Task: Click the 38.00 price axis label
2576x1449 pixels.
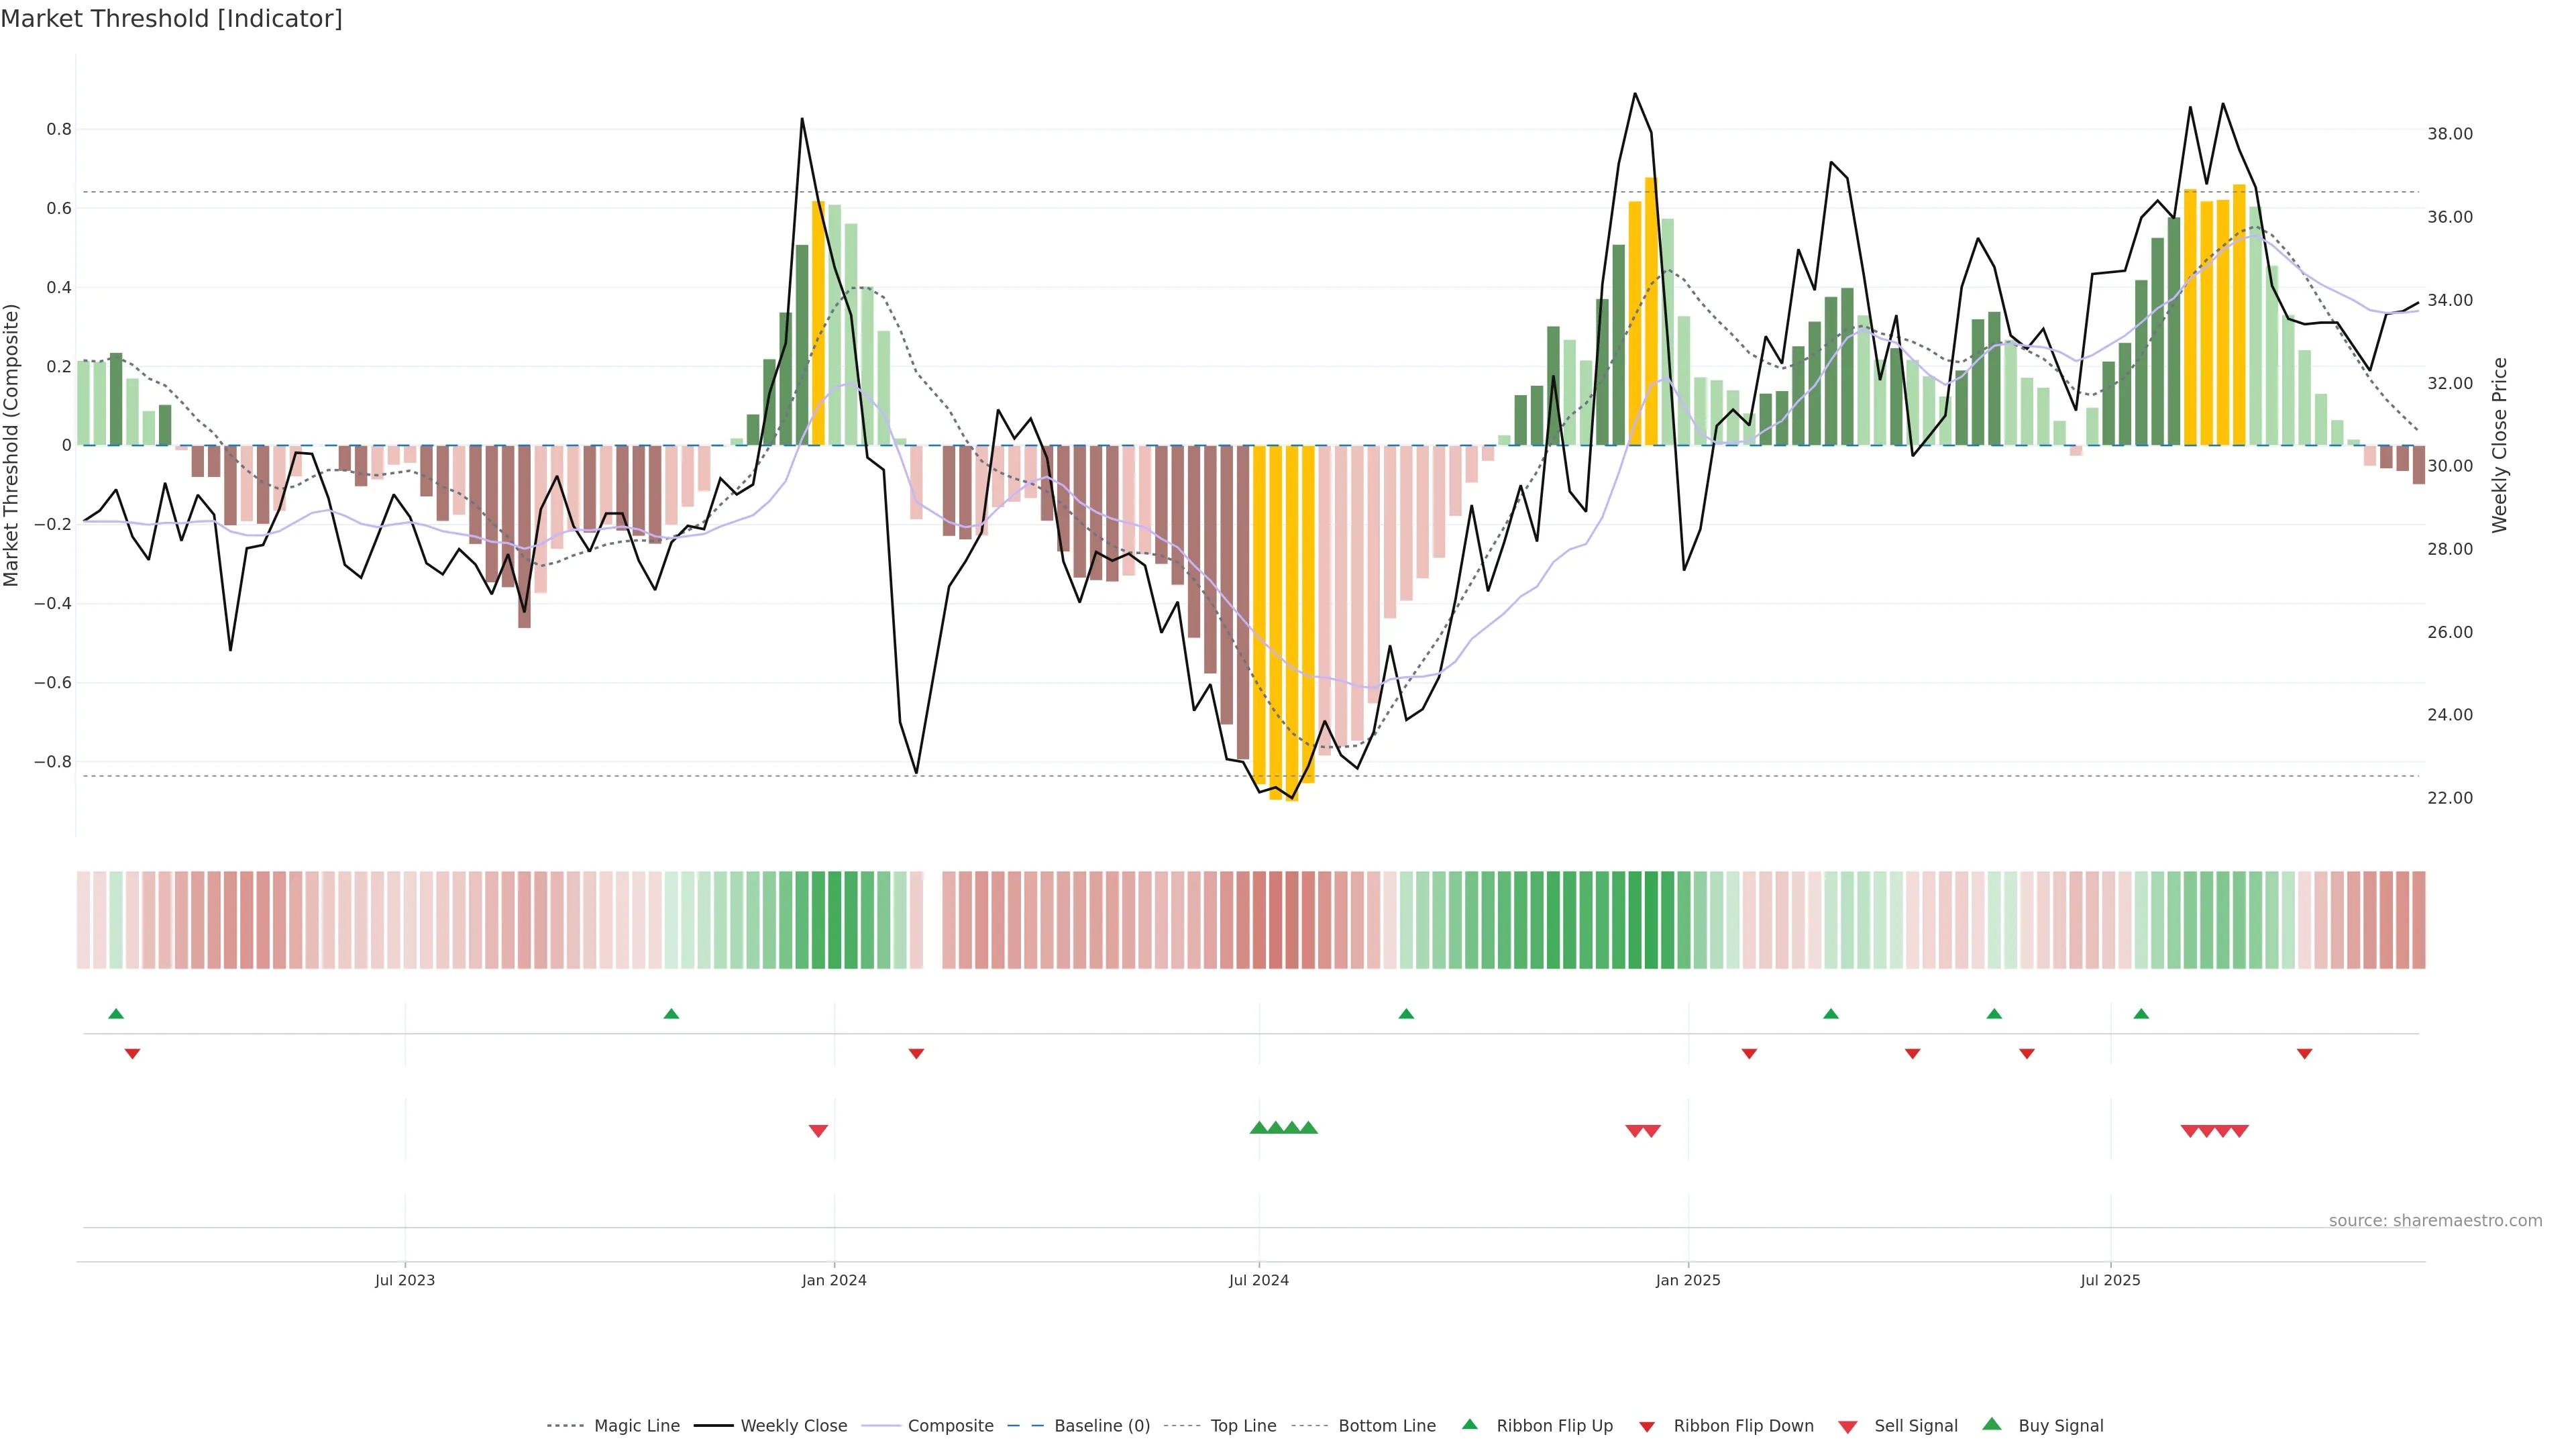Action: [2449, 134]
